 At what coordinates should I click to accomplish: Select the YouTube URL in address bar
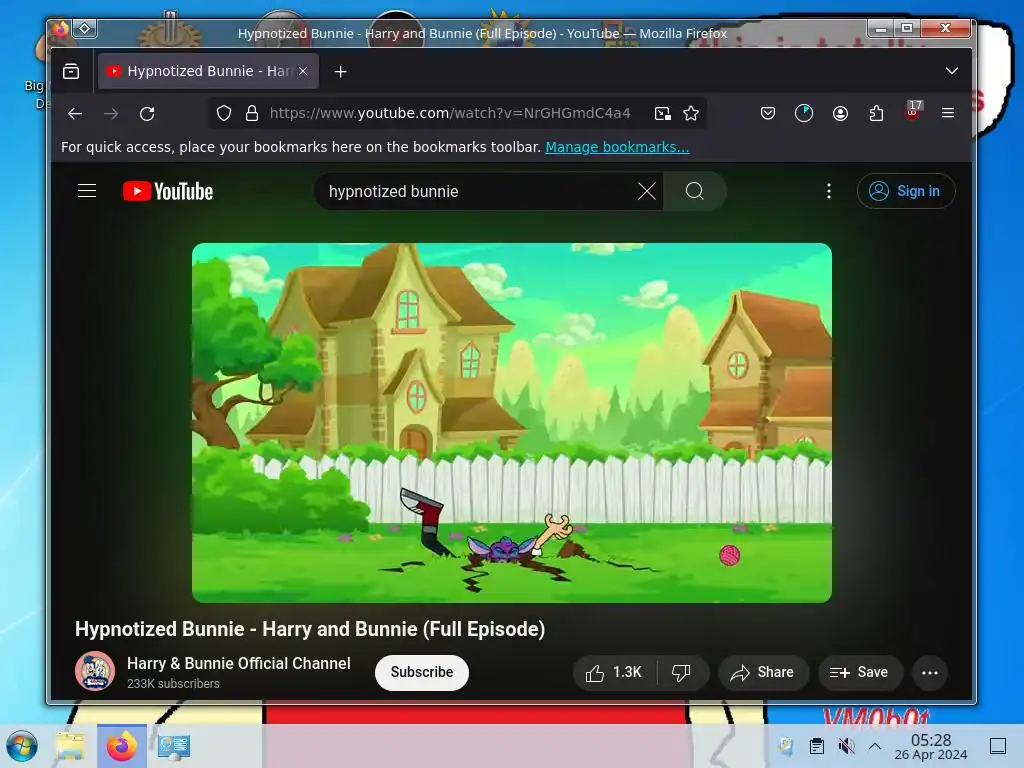coord(450,113)
